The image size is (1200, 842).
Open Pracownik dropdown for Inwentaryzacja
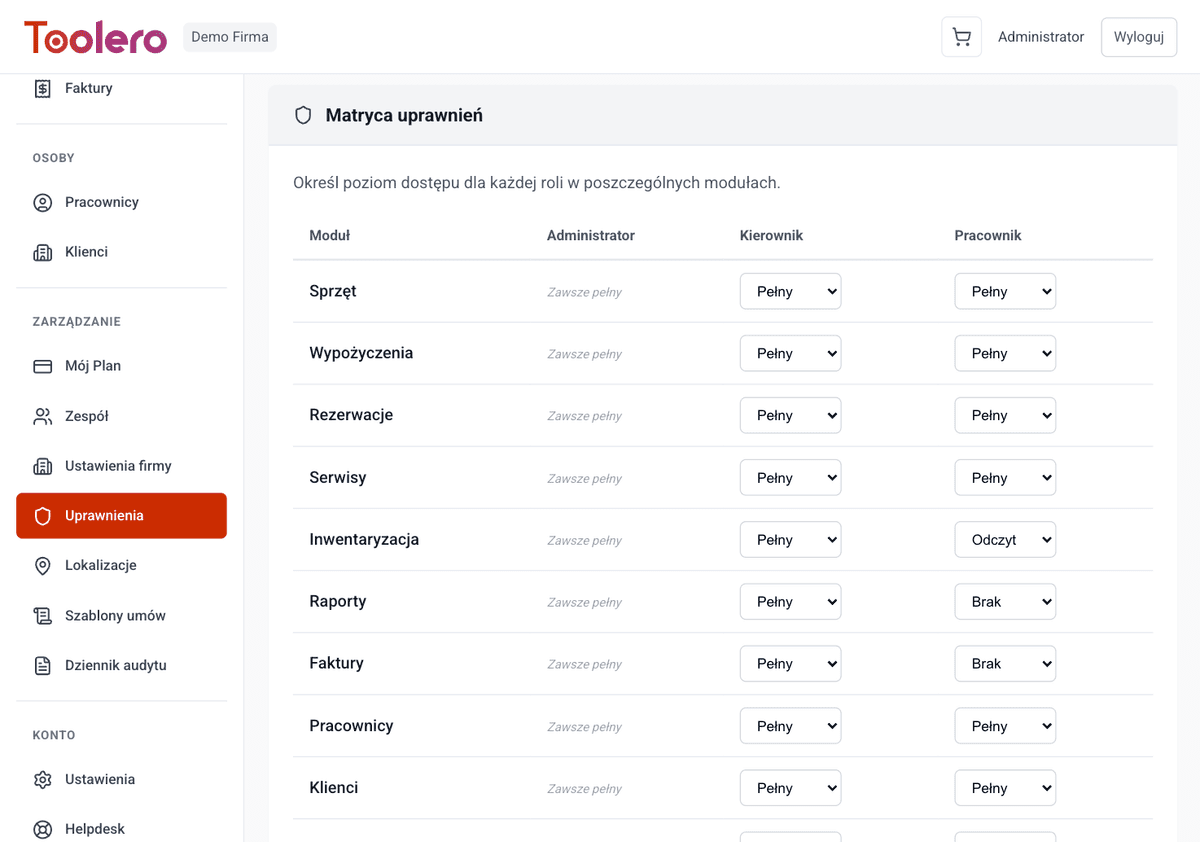pos(1005,540)
